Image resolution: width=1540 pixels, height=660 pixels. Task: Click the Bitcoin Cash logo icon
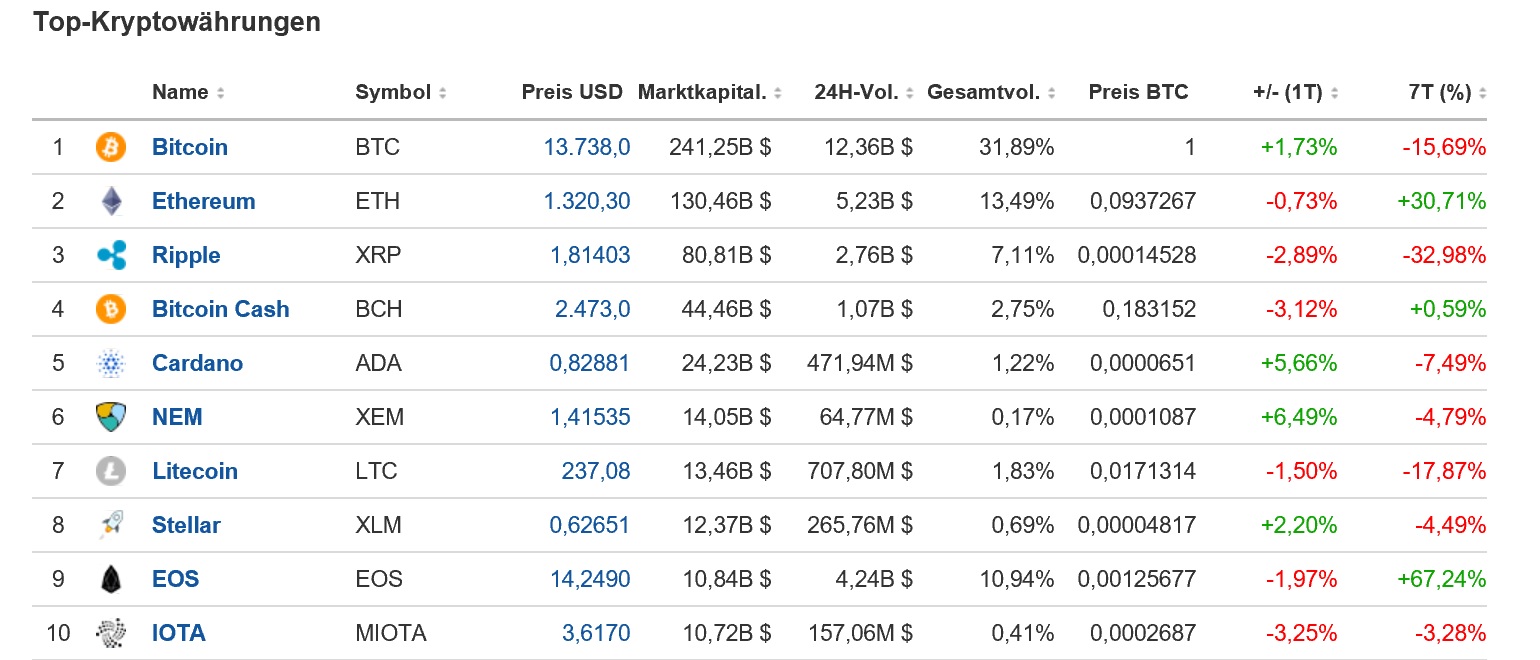[x=111, y=310]
